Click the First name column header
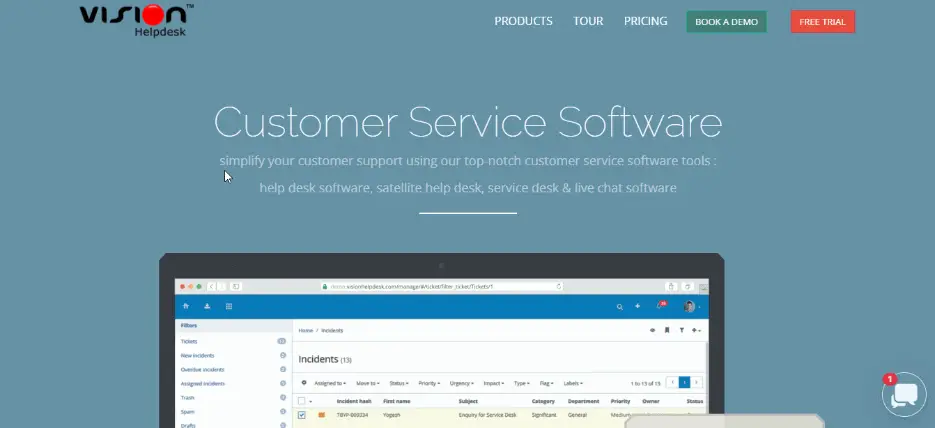935x428 pixels. pyautogui.click(x=397, y=401)
